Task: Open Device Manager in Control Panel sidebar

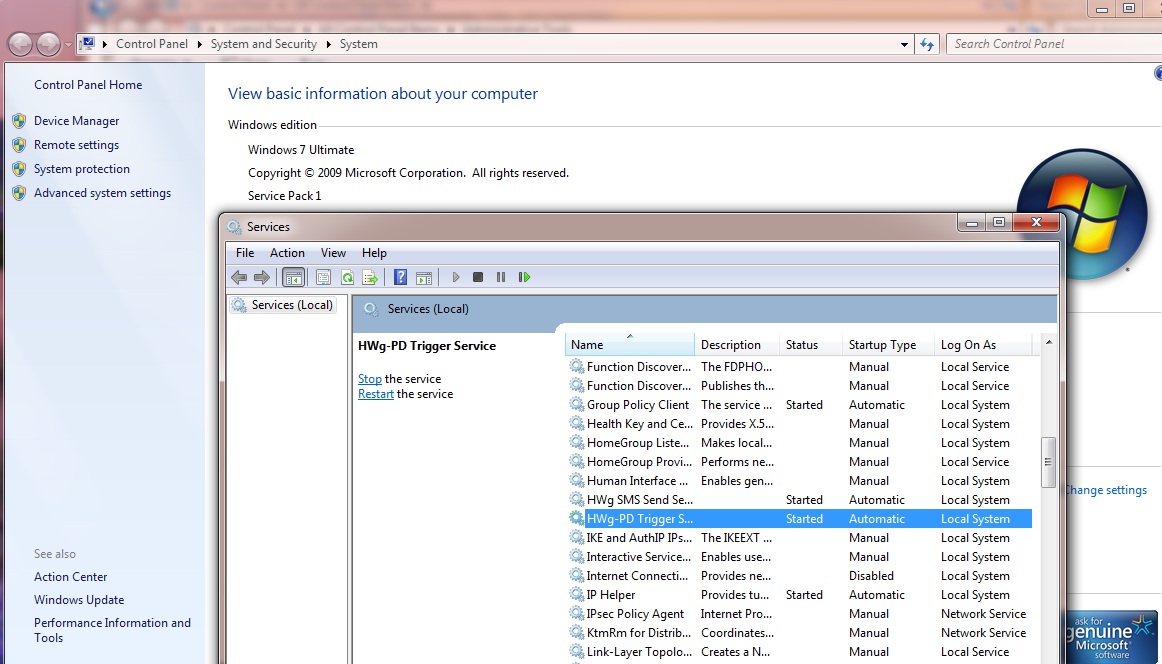Action: click(76, 121)
